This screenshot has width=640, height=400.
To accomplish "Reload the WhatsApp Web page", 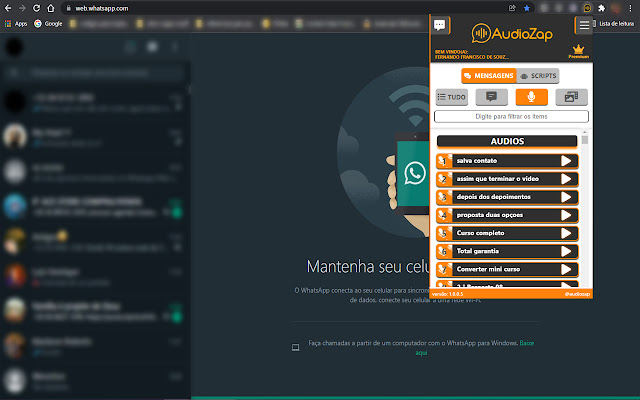I will (36, 8).
